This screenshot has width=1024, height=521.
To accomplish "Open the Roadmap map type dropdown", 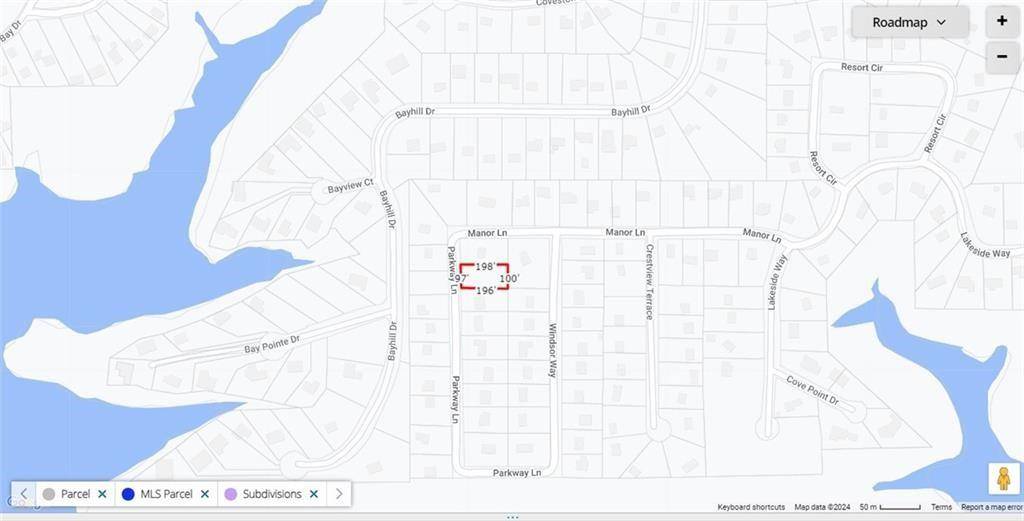I will 910,22.
